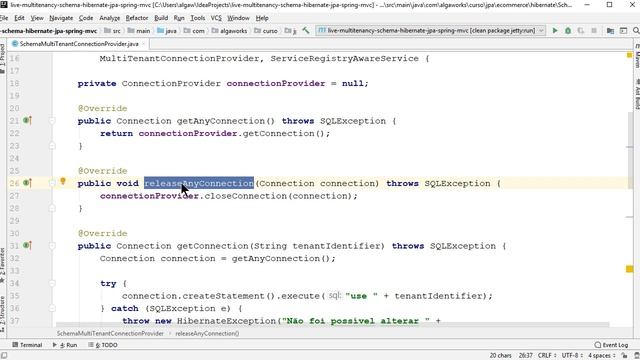Click fold end marker on line 28
This screenshot has width=640, height=360.
52,208
